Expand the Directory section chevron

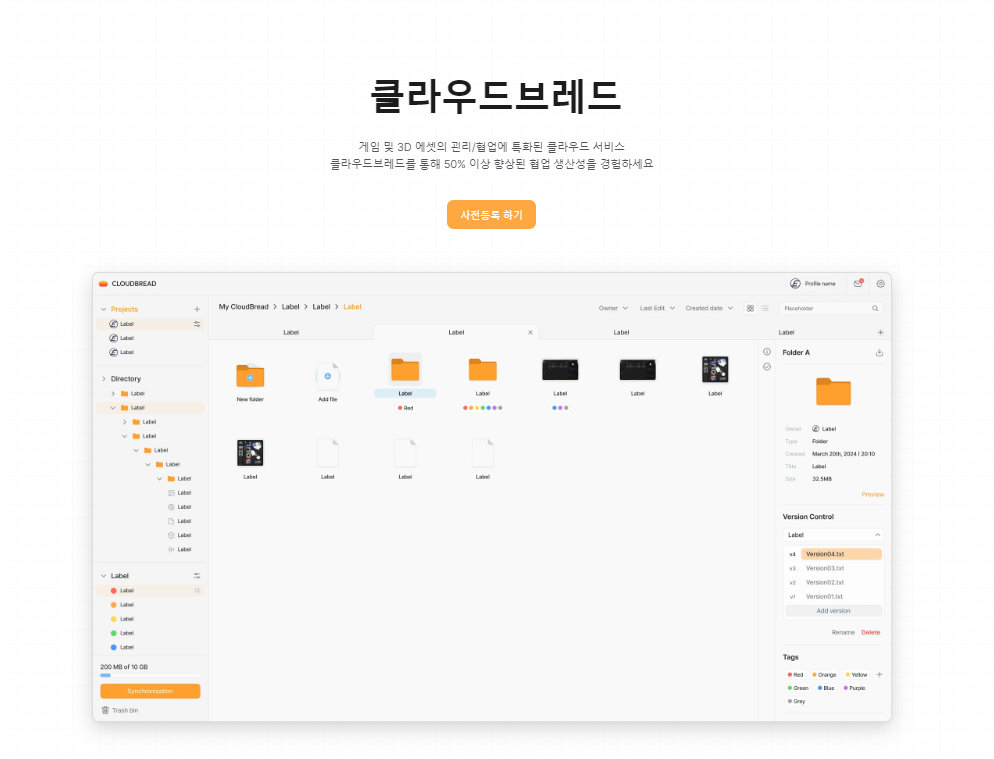pos(103,379)
